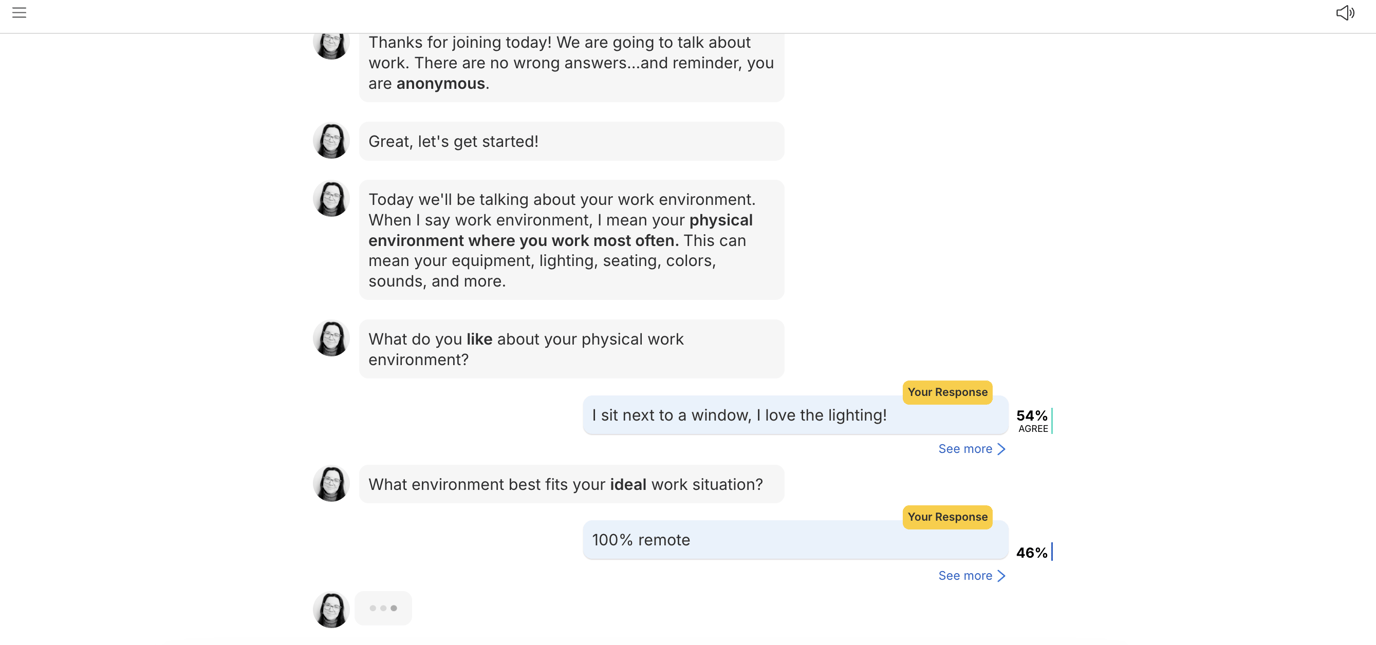Click Your Response badge on 100% remote answer
Image resolution: width=1376 pixels, height=645 pixels.
pyautogui.click(x=947, y=517)
